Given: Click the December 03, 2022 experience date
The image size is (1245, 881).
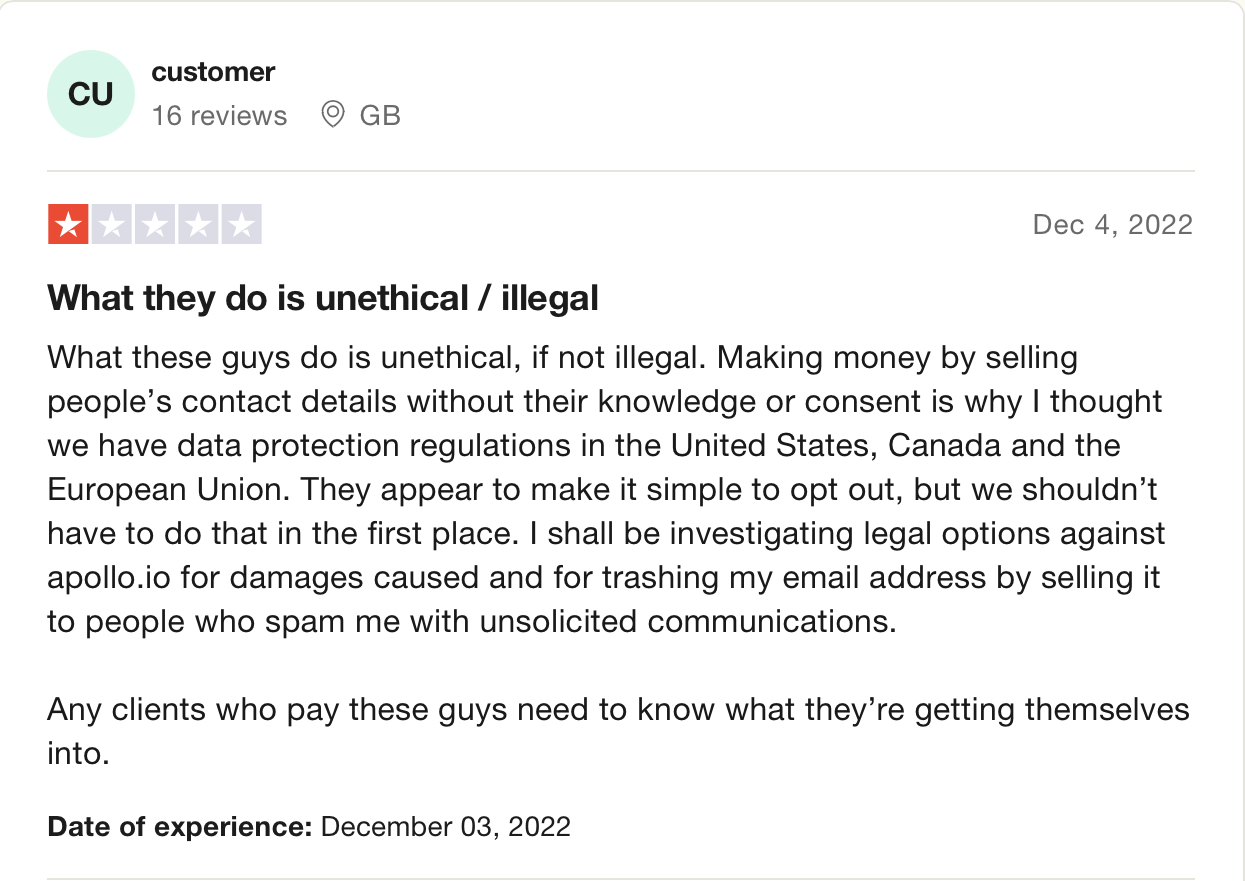Looking at the screenshot, I should [446, 827].
